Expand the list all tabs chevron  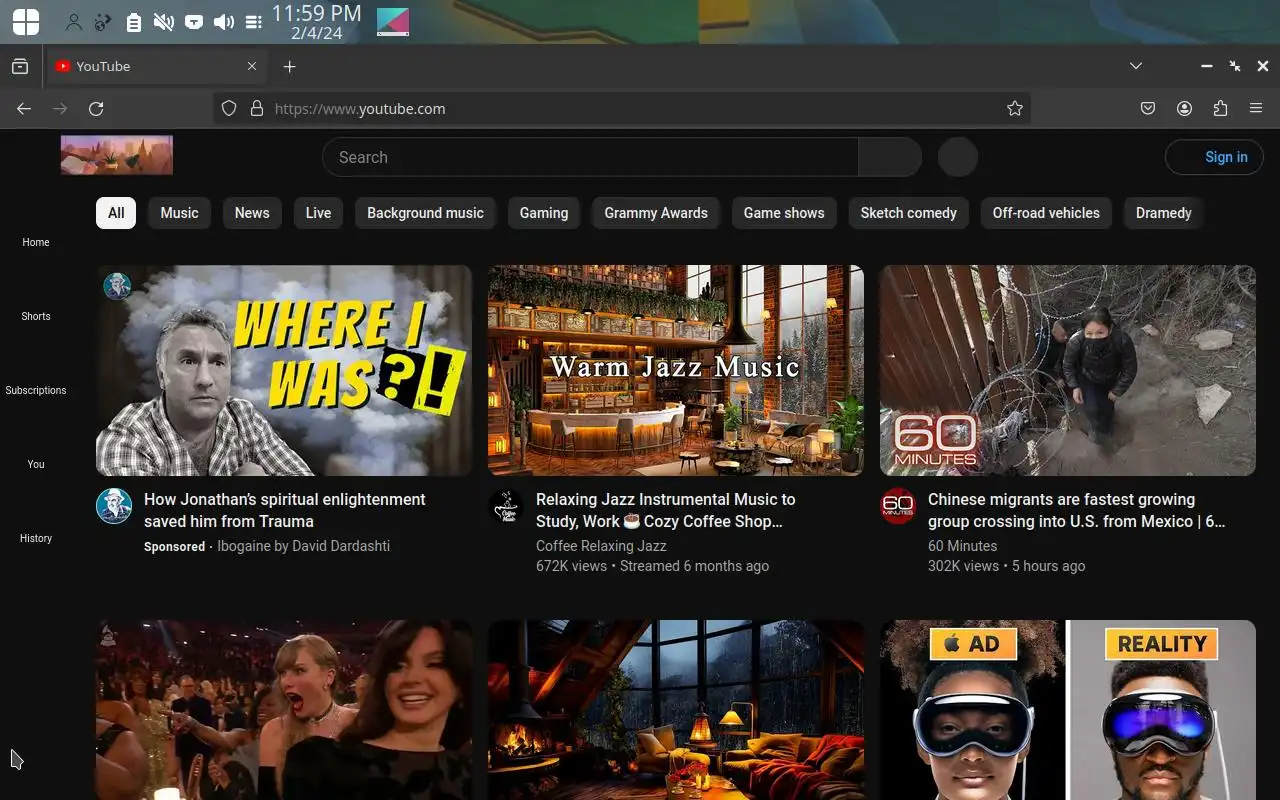pyautogui.click(x=1136, y=66)
